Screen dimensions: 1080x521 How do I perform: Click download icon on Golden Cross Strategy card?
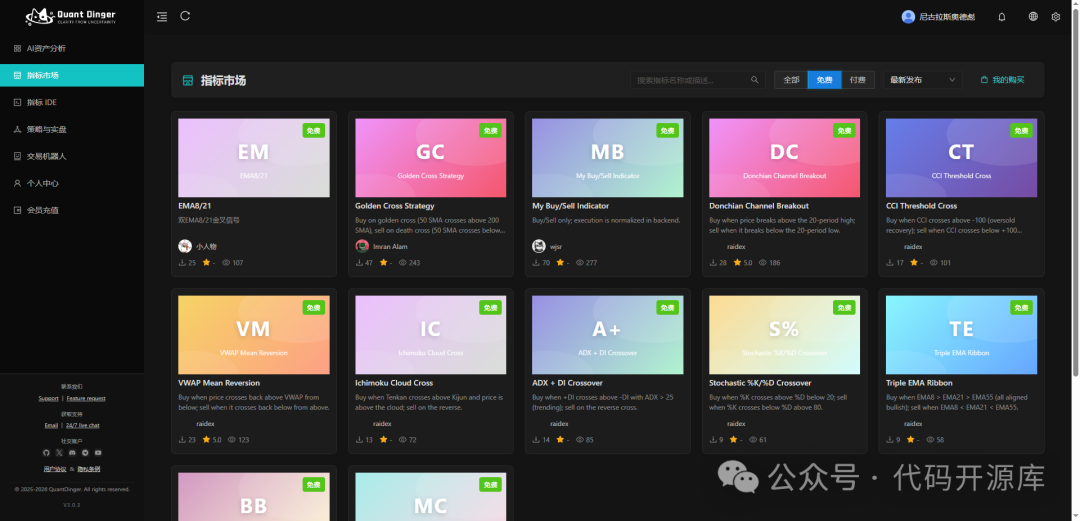[x=359, y=263]
